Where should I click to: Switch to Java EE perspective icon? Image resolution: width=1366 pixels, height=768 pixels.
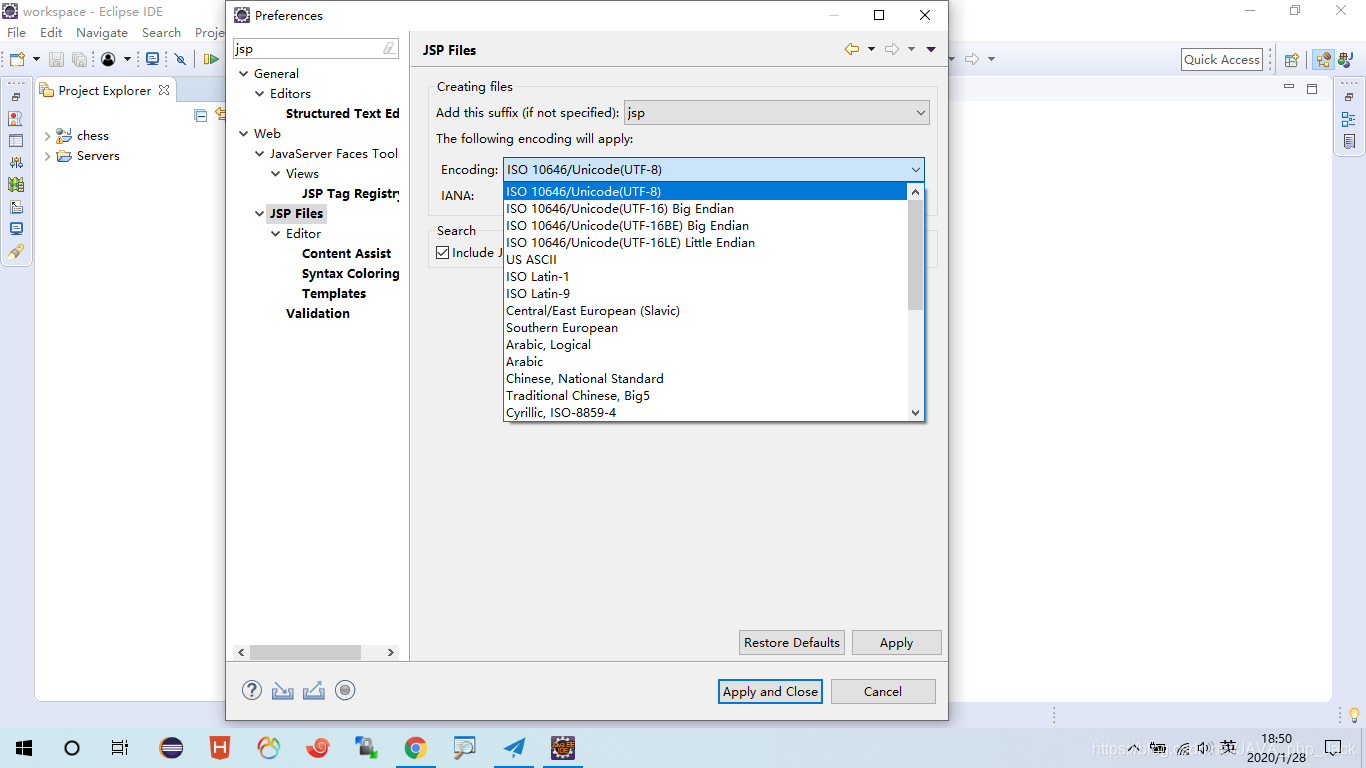pos(1323,60)
